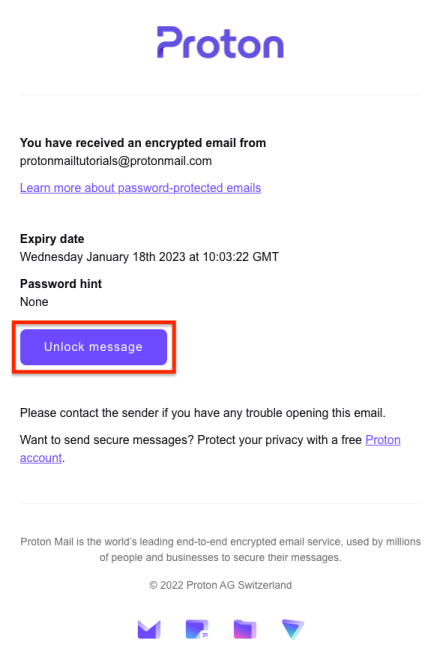Open the Proton VPN shield icon

[x=293, y=629]
